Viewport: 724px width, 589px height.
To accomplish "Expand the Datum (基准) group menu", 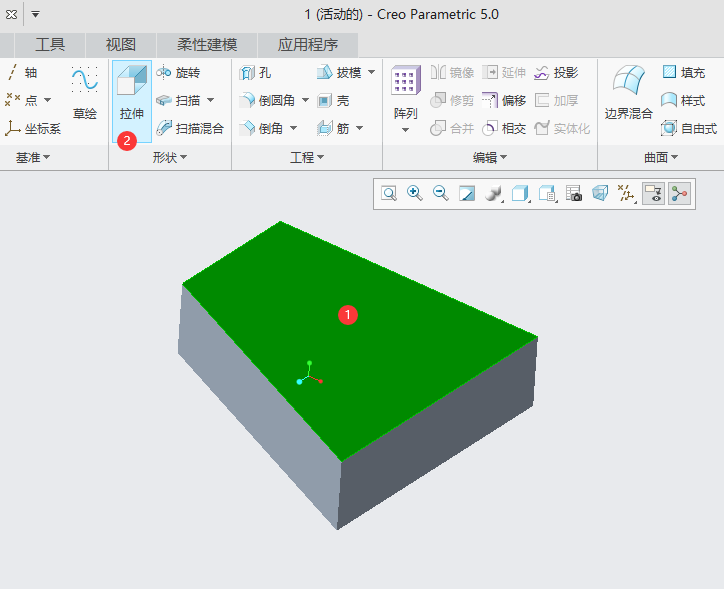I will (33, 158).
